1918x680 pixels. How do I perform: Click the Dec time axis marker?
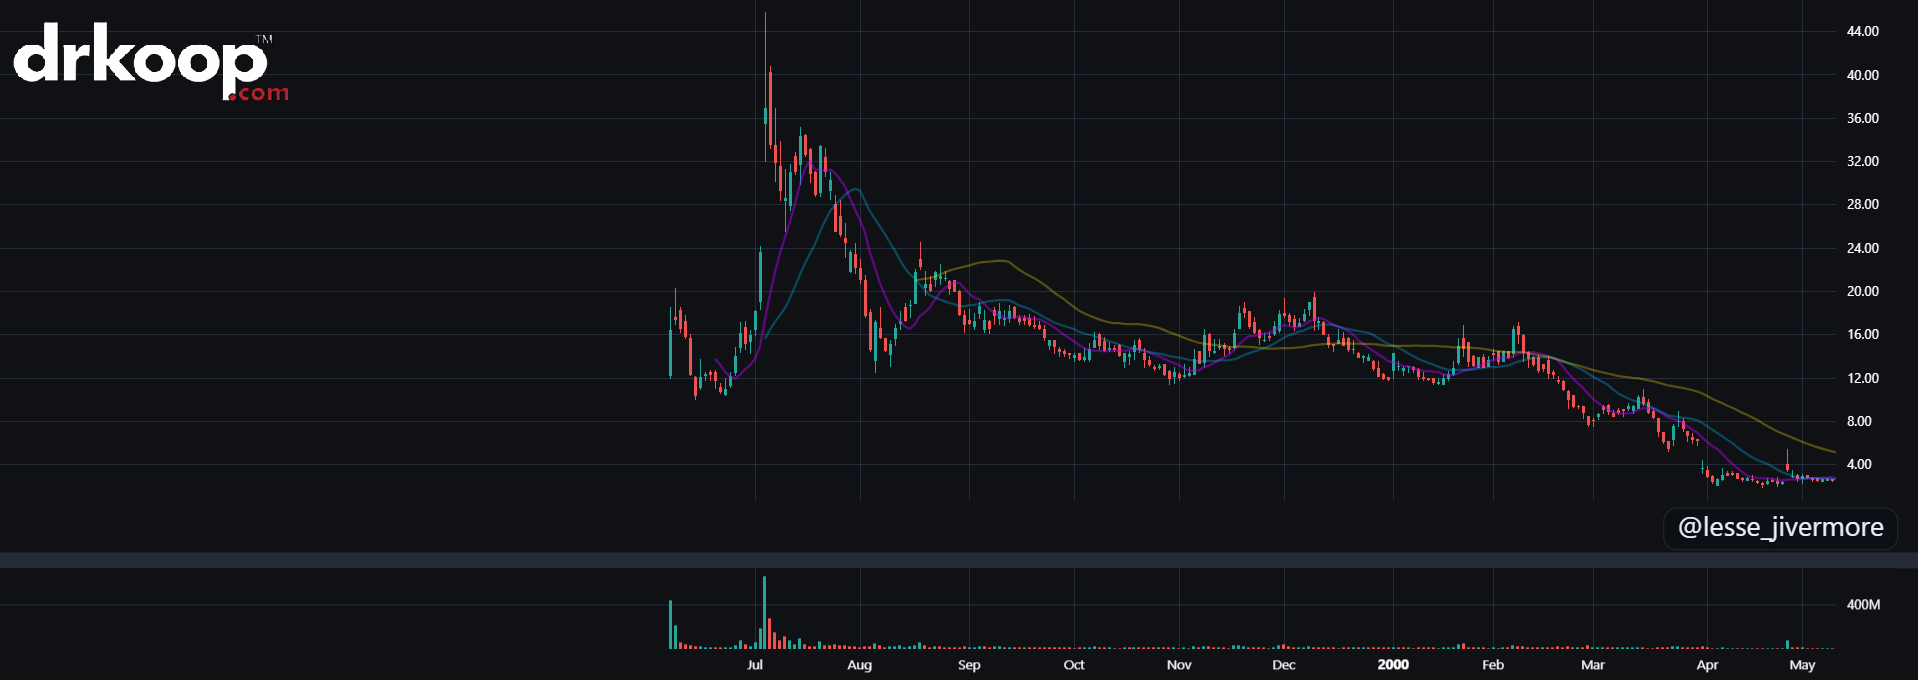coord(1284,665)
